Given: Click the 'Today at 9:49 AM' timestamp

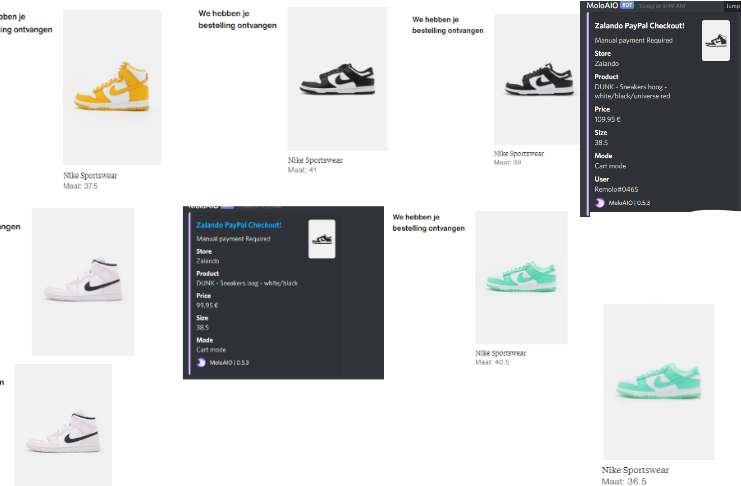Looking at the screenshot, I should [x=662, y=6].
